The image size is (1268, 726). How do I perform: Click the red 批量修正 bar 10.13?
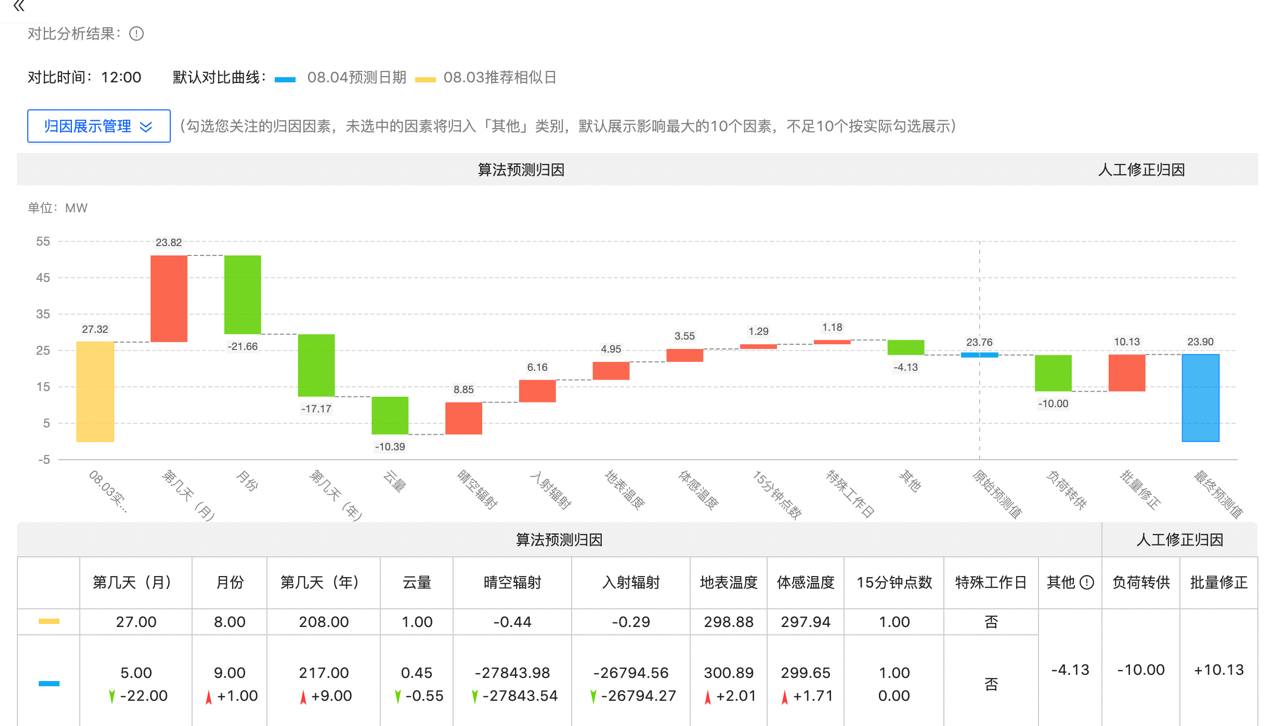(1127, 373)
